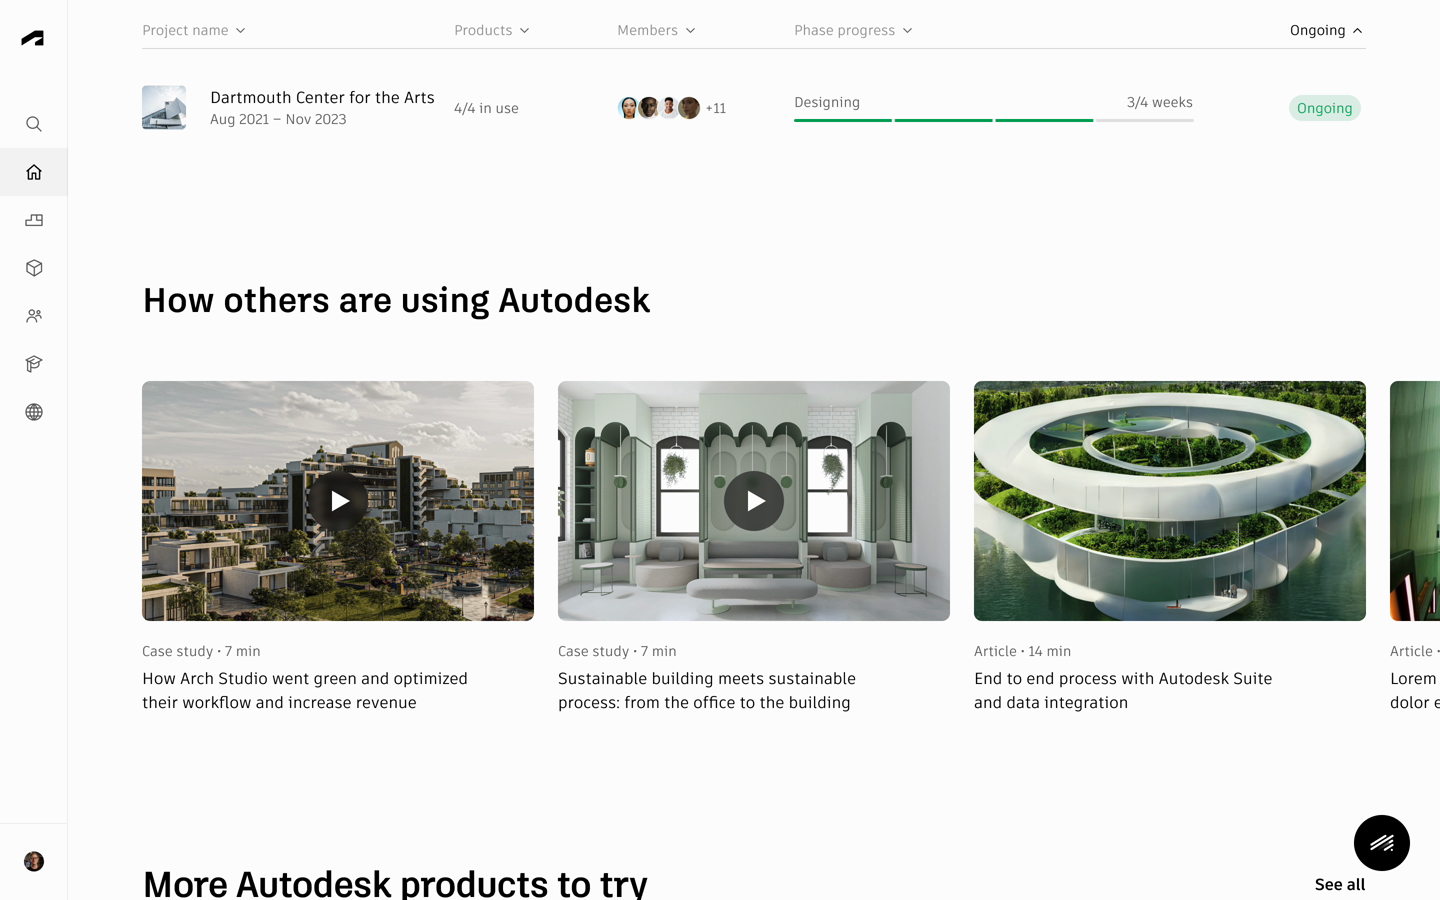The width and height of the screenshot is (1440, 900).
Task: Collapse the Ongoing status filter
Action: click(x=1326, y=30)
